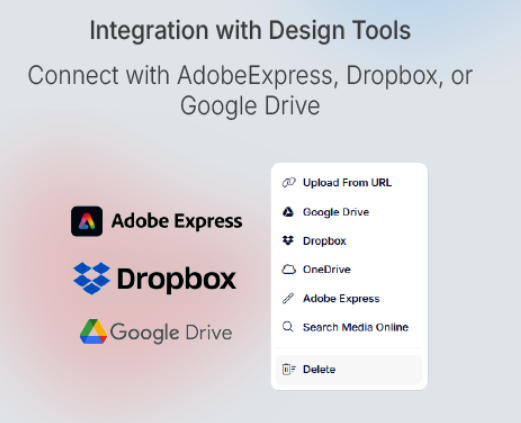Click the blue Dropbox logo mark
521x423 pixels.
coord(92,279)
